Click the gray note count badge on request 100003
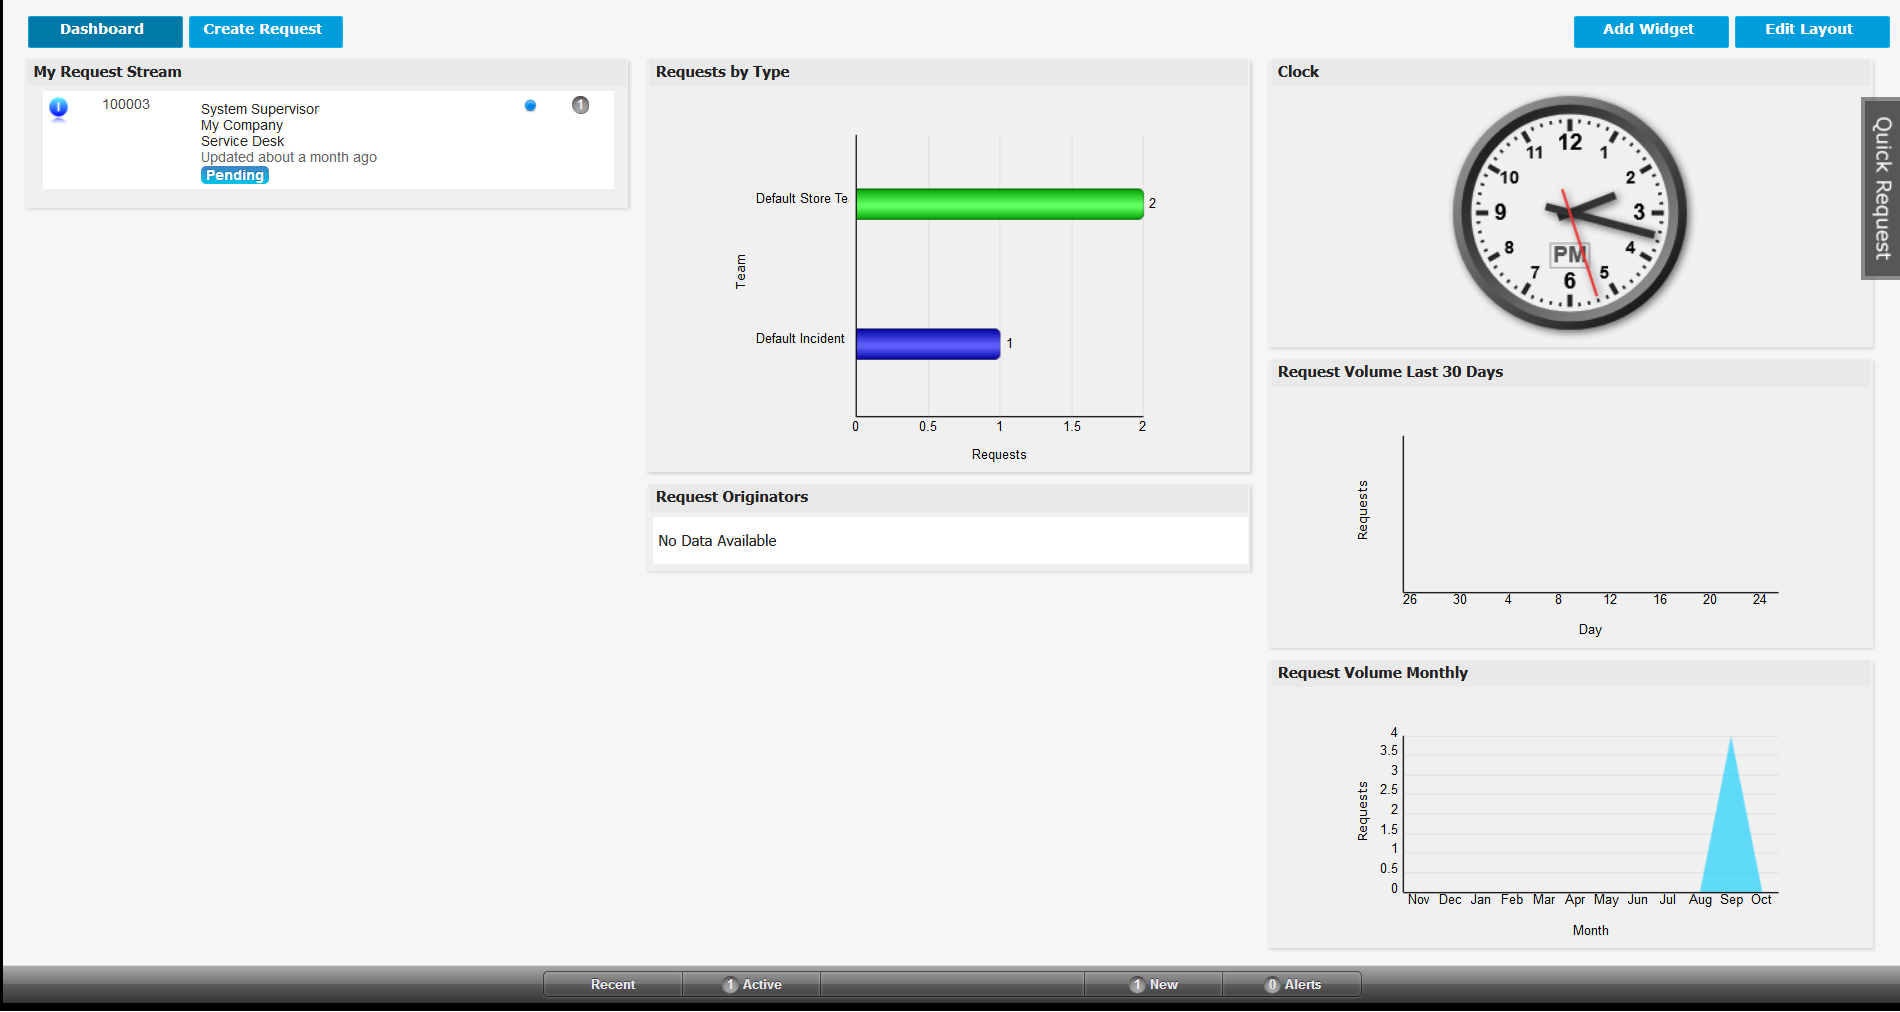The width and height of the screenshot is (1900, 1012). [x=580, y=105]
